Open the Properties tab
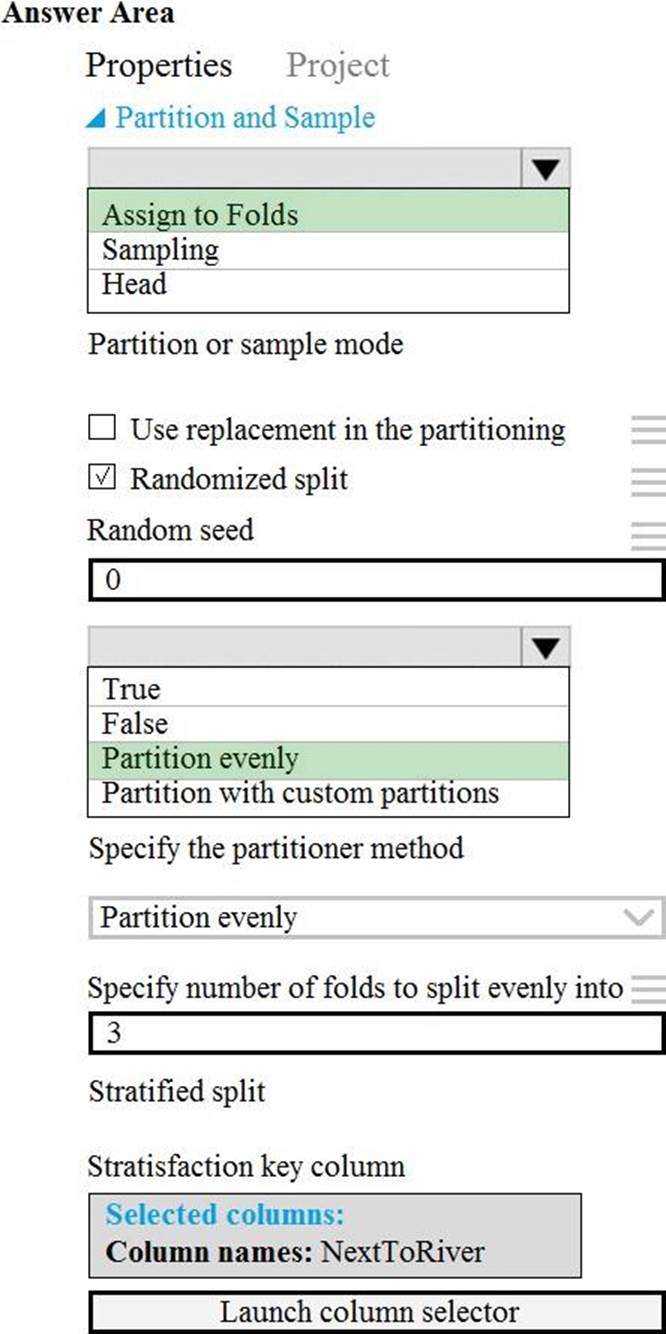The height and width of the screenshot is (1334, 666). (158, 66)
